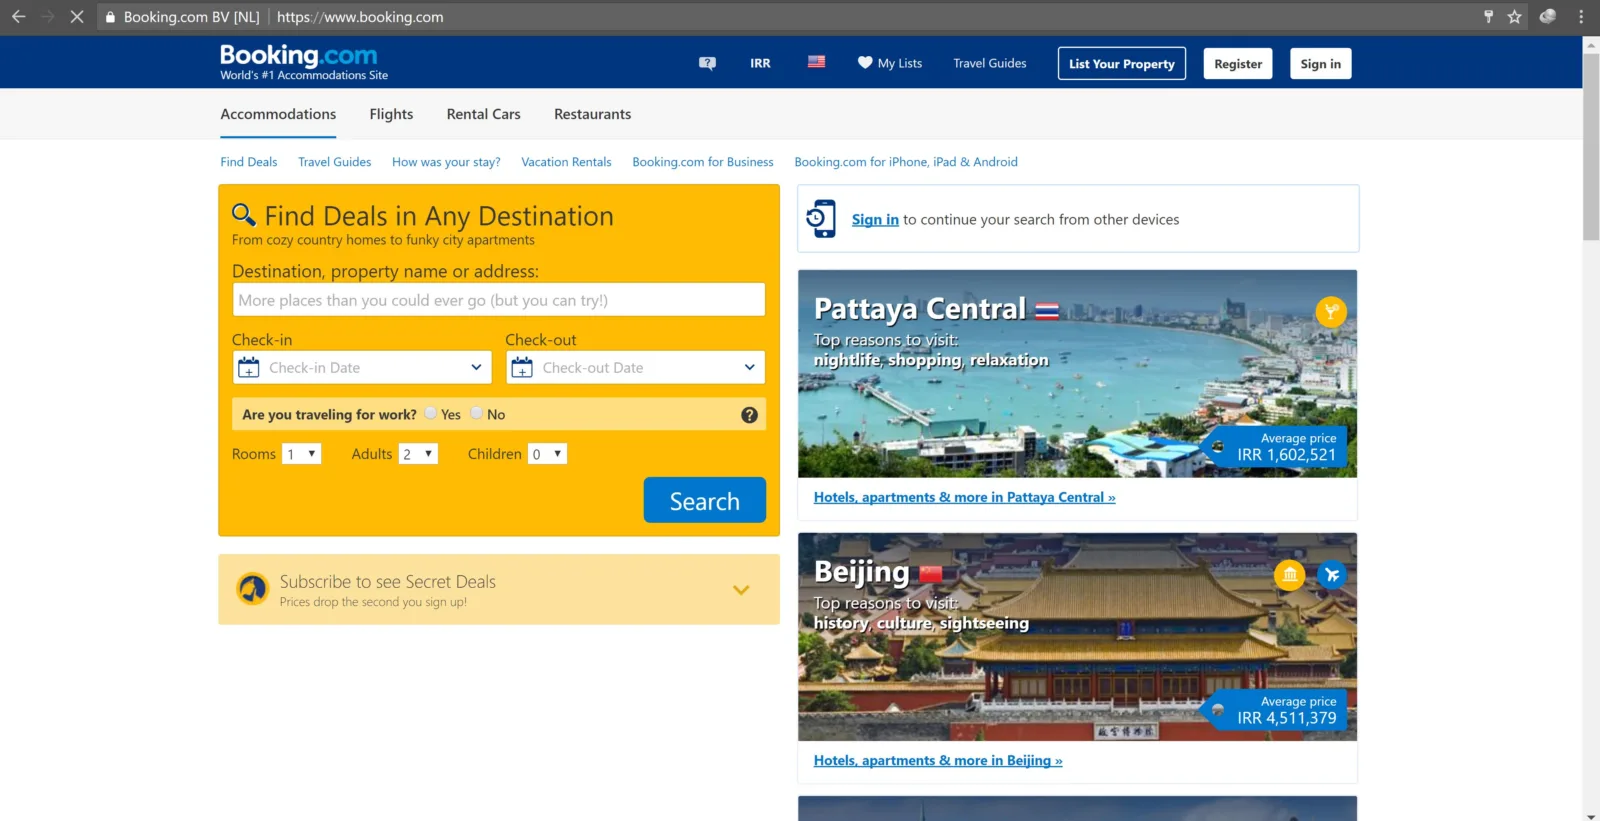Screen dimensions: 1600x821
Task: Click the museum badge icon on Beijing card
Action: tap(1290, 575)
